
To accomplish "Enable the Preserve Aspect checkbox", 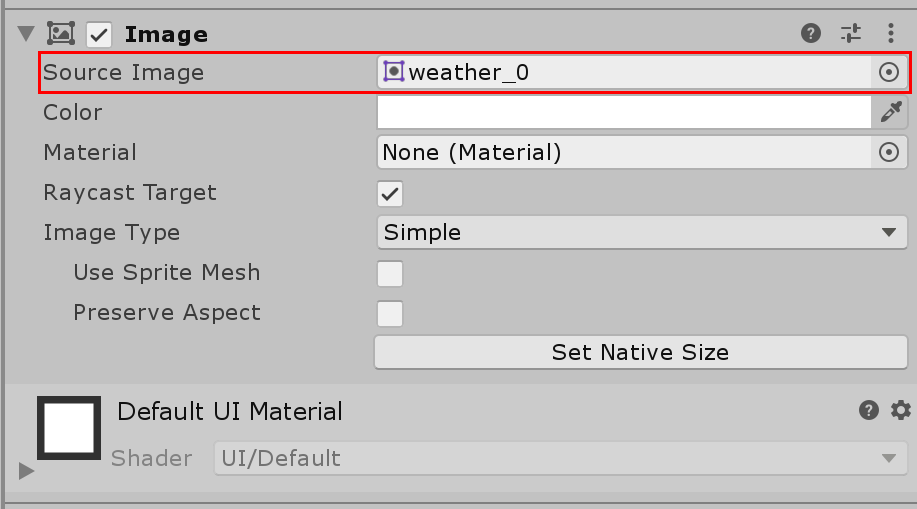I will (390, 313).
